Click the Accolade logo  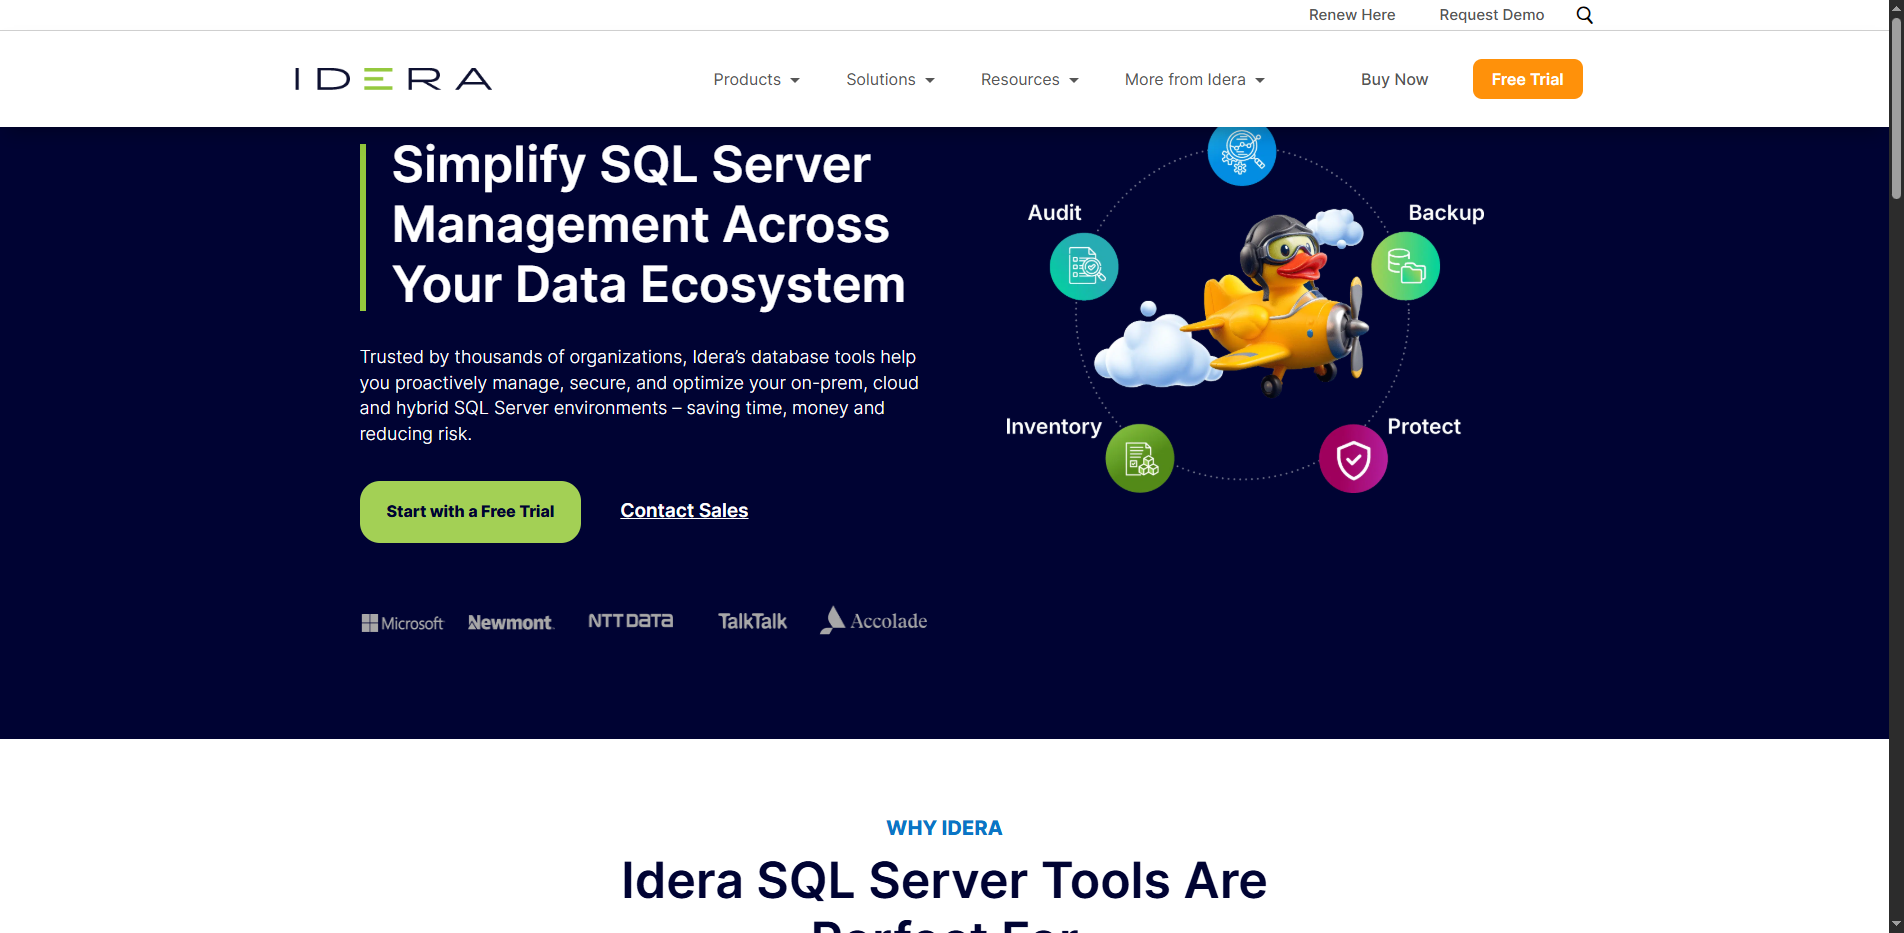(x=874, y=620)
